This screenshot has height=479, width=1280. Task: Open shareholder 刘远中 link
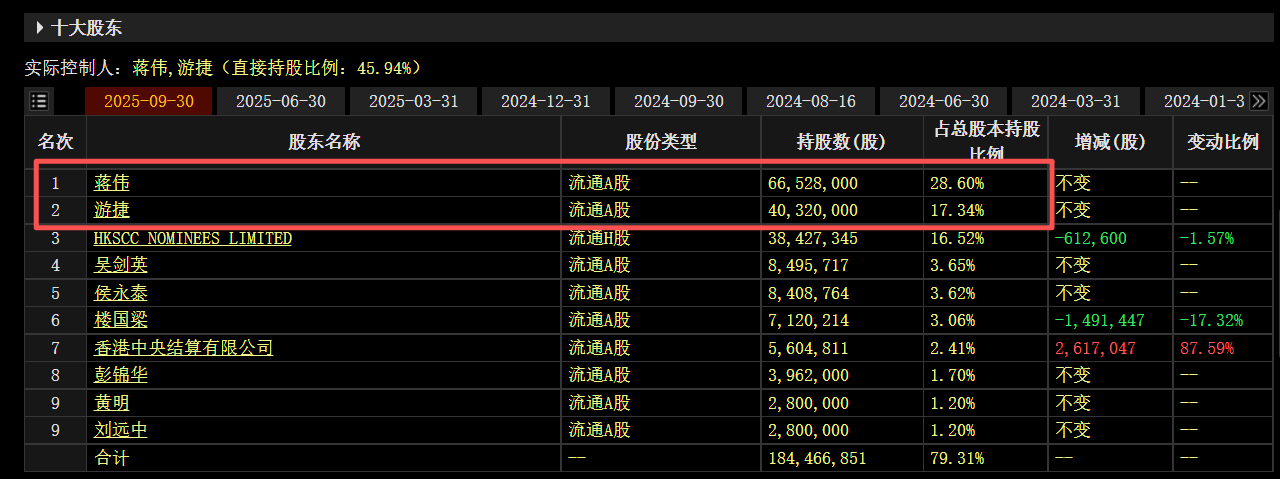(x=121, y=430)
